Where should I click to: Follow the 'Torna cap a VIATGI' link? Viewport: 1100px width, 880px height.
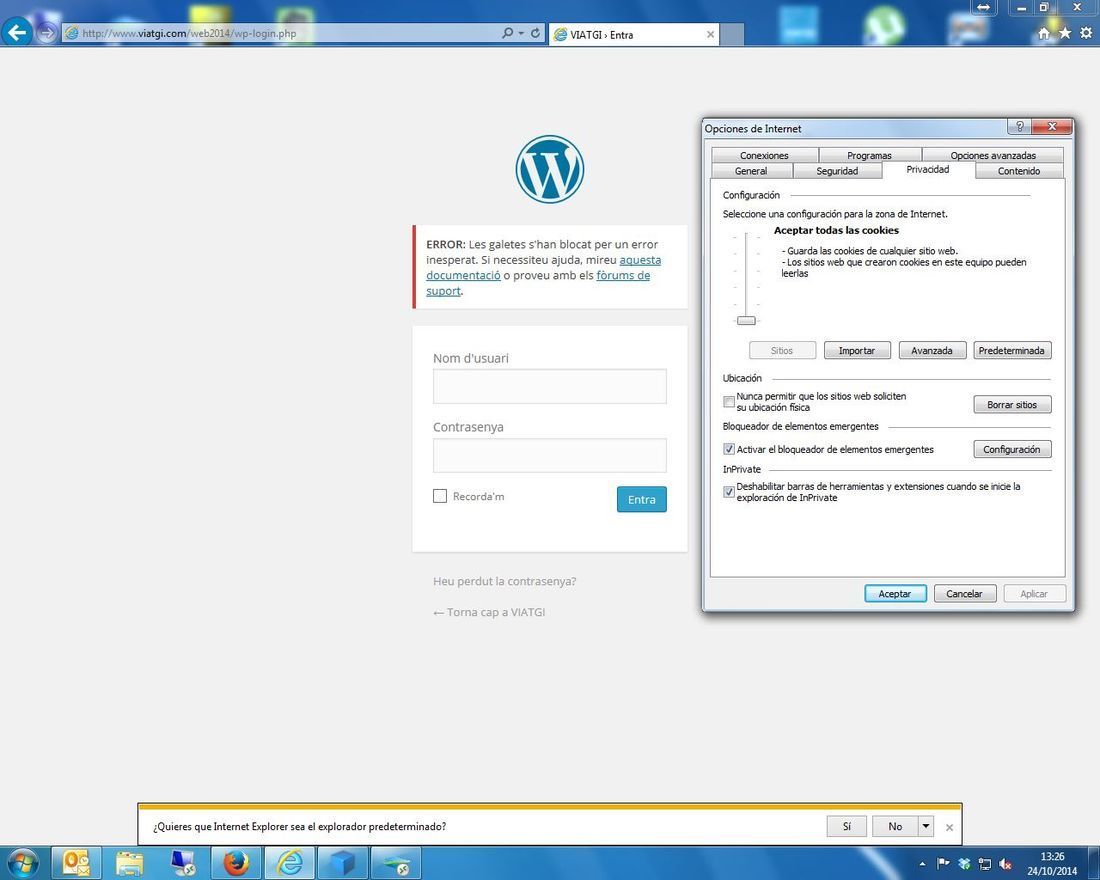click(x=489, y=612)
